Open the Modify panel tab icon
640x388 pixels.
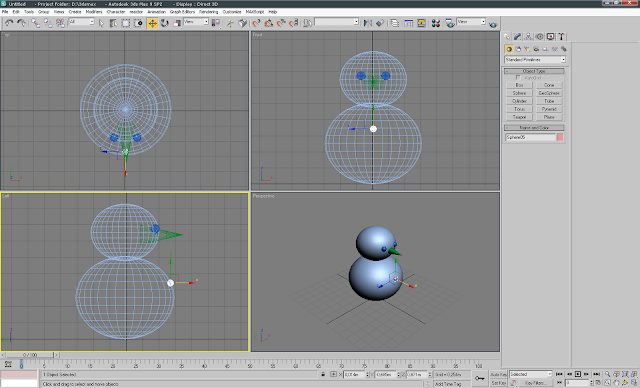point(518,37)
